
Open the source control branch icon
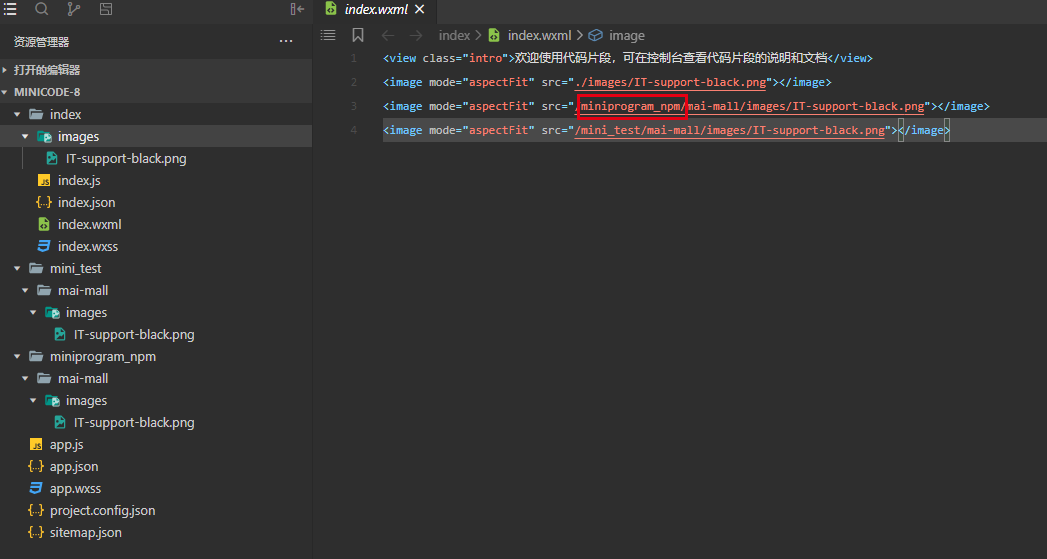[73, 9]
